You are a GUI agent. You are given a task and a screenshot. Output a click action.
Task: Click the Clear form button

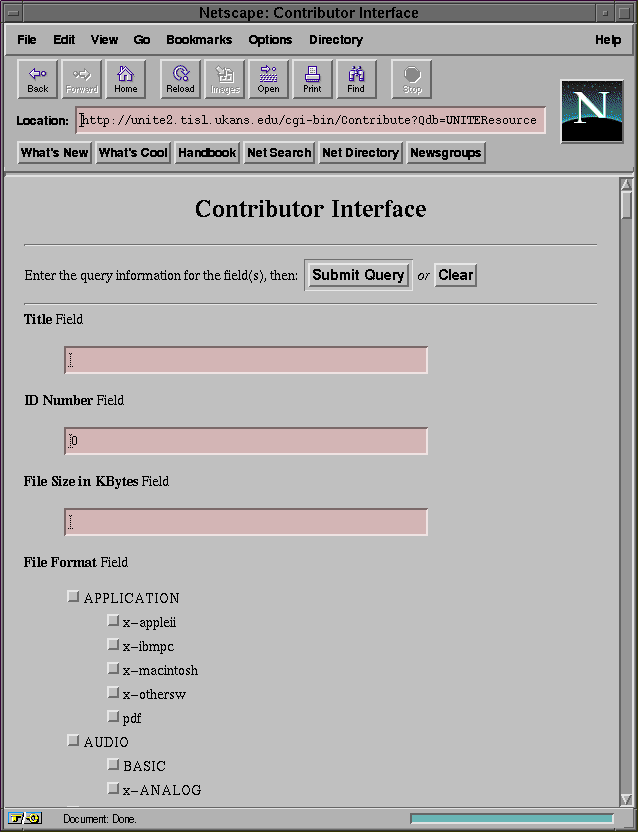coord(455,275)
